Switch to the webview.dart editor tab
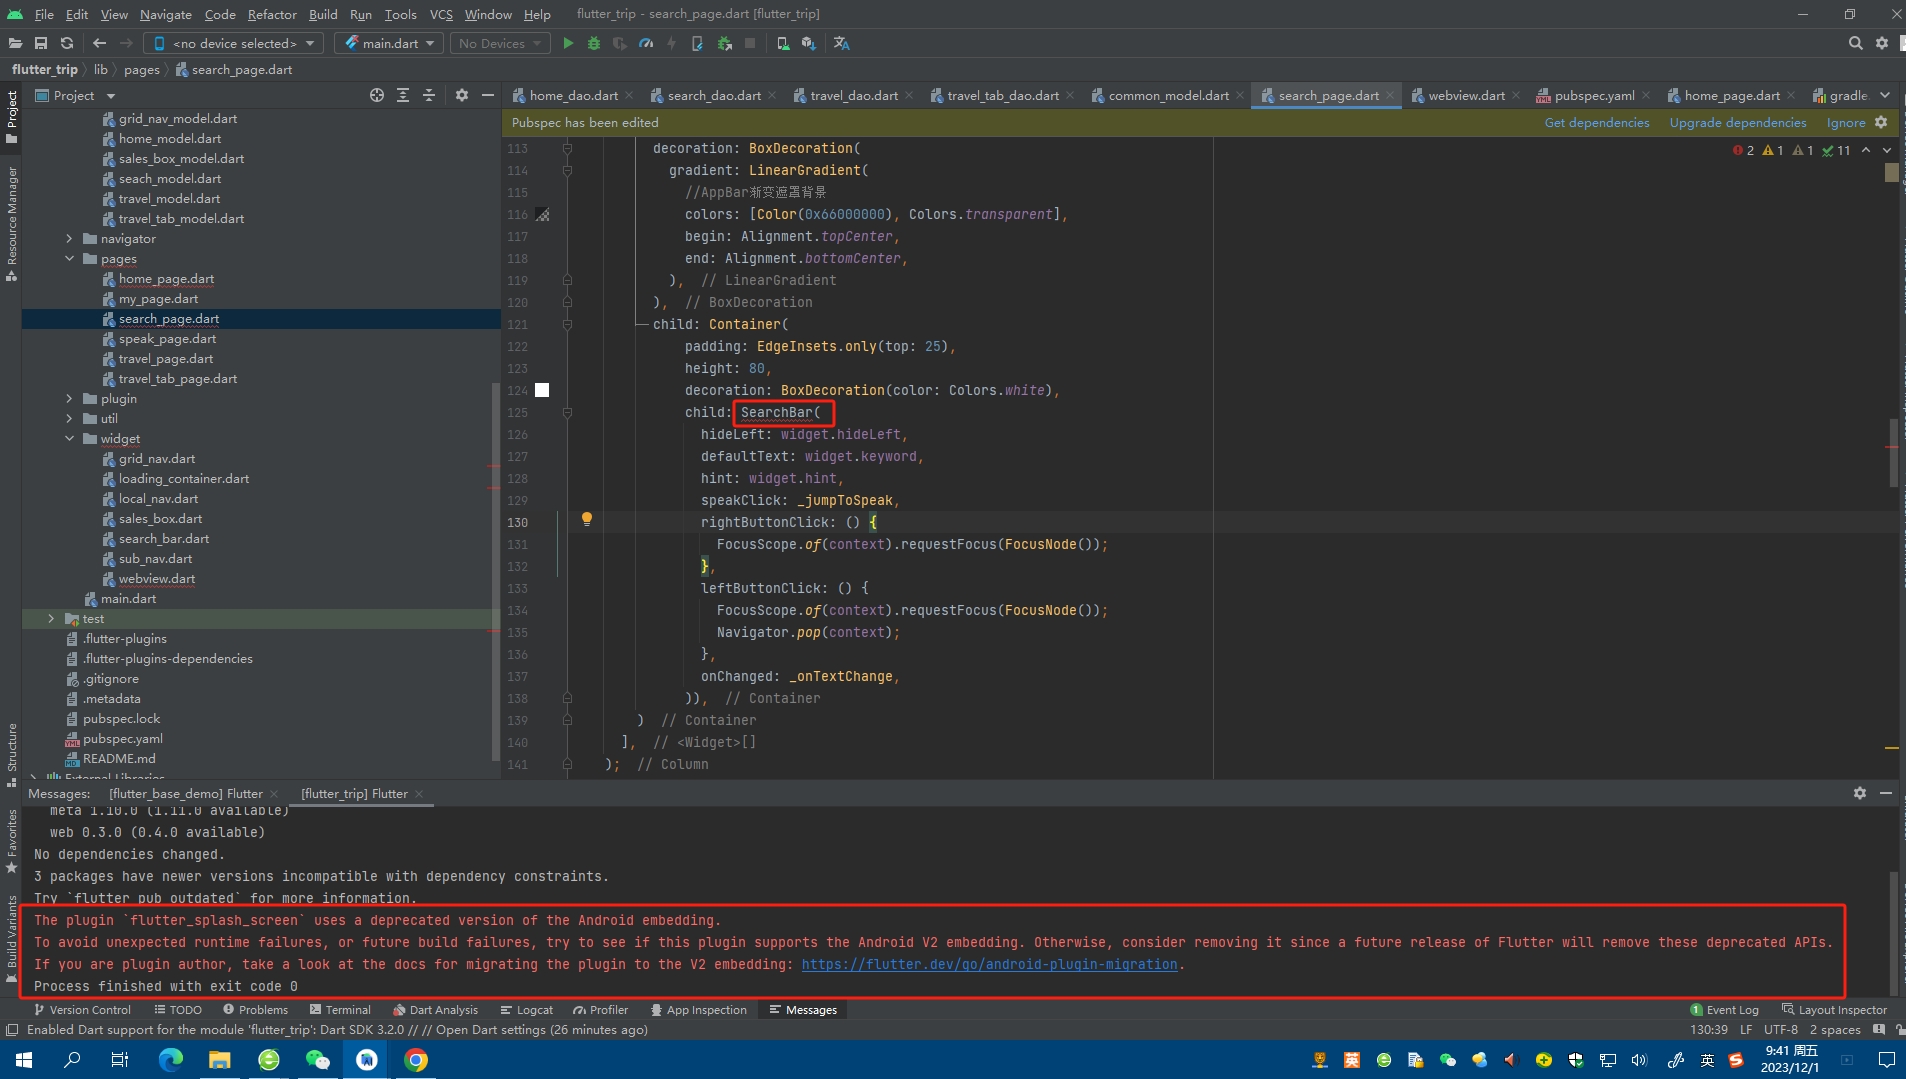Viewport: 1906px width, 1079px height. pos(1466,95)
